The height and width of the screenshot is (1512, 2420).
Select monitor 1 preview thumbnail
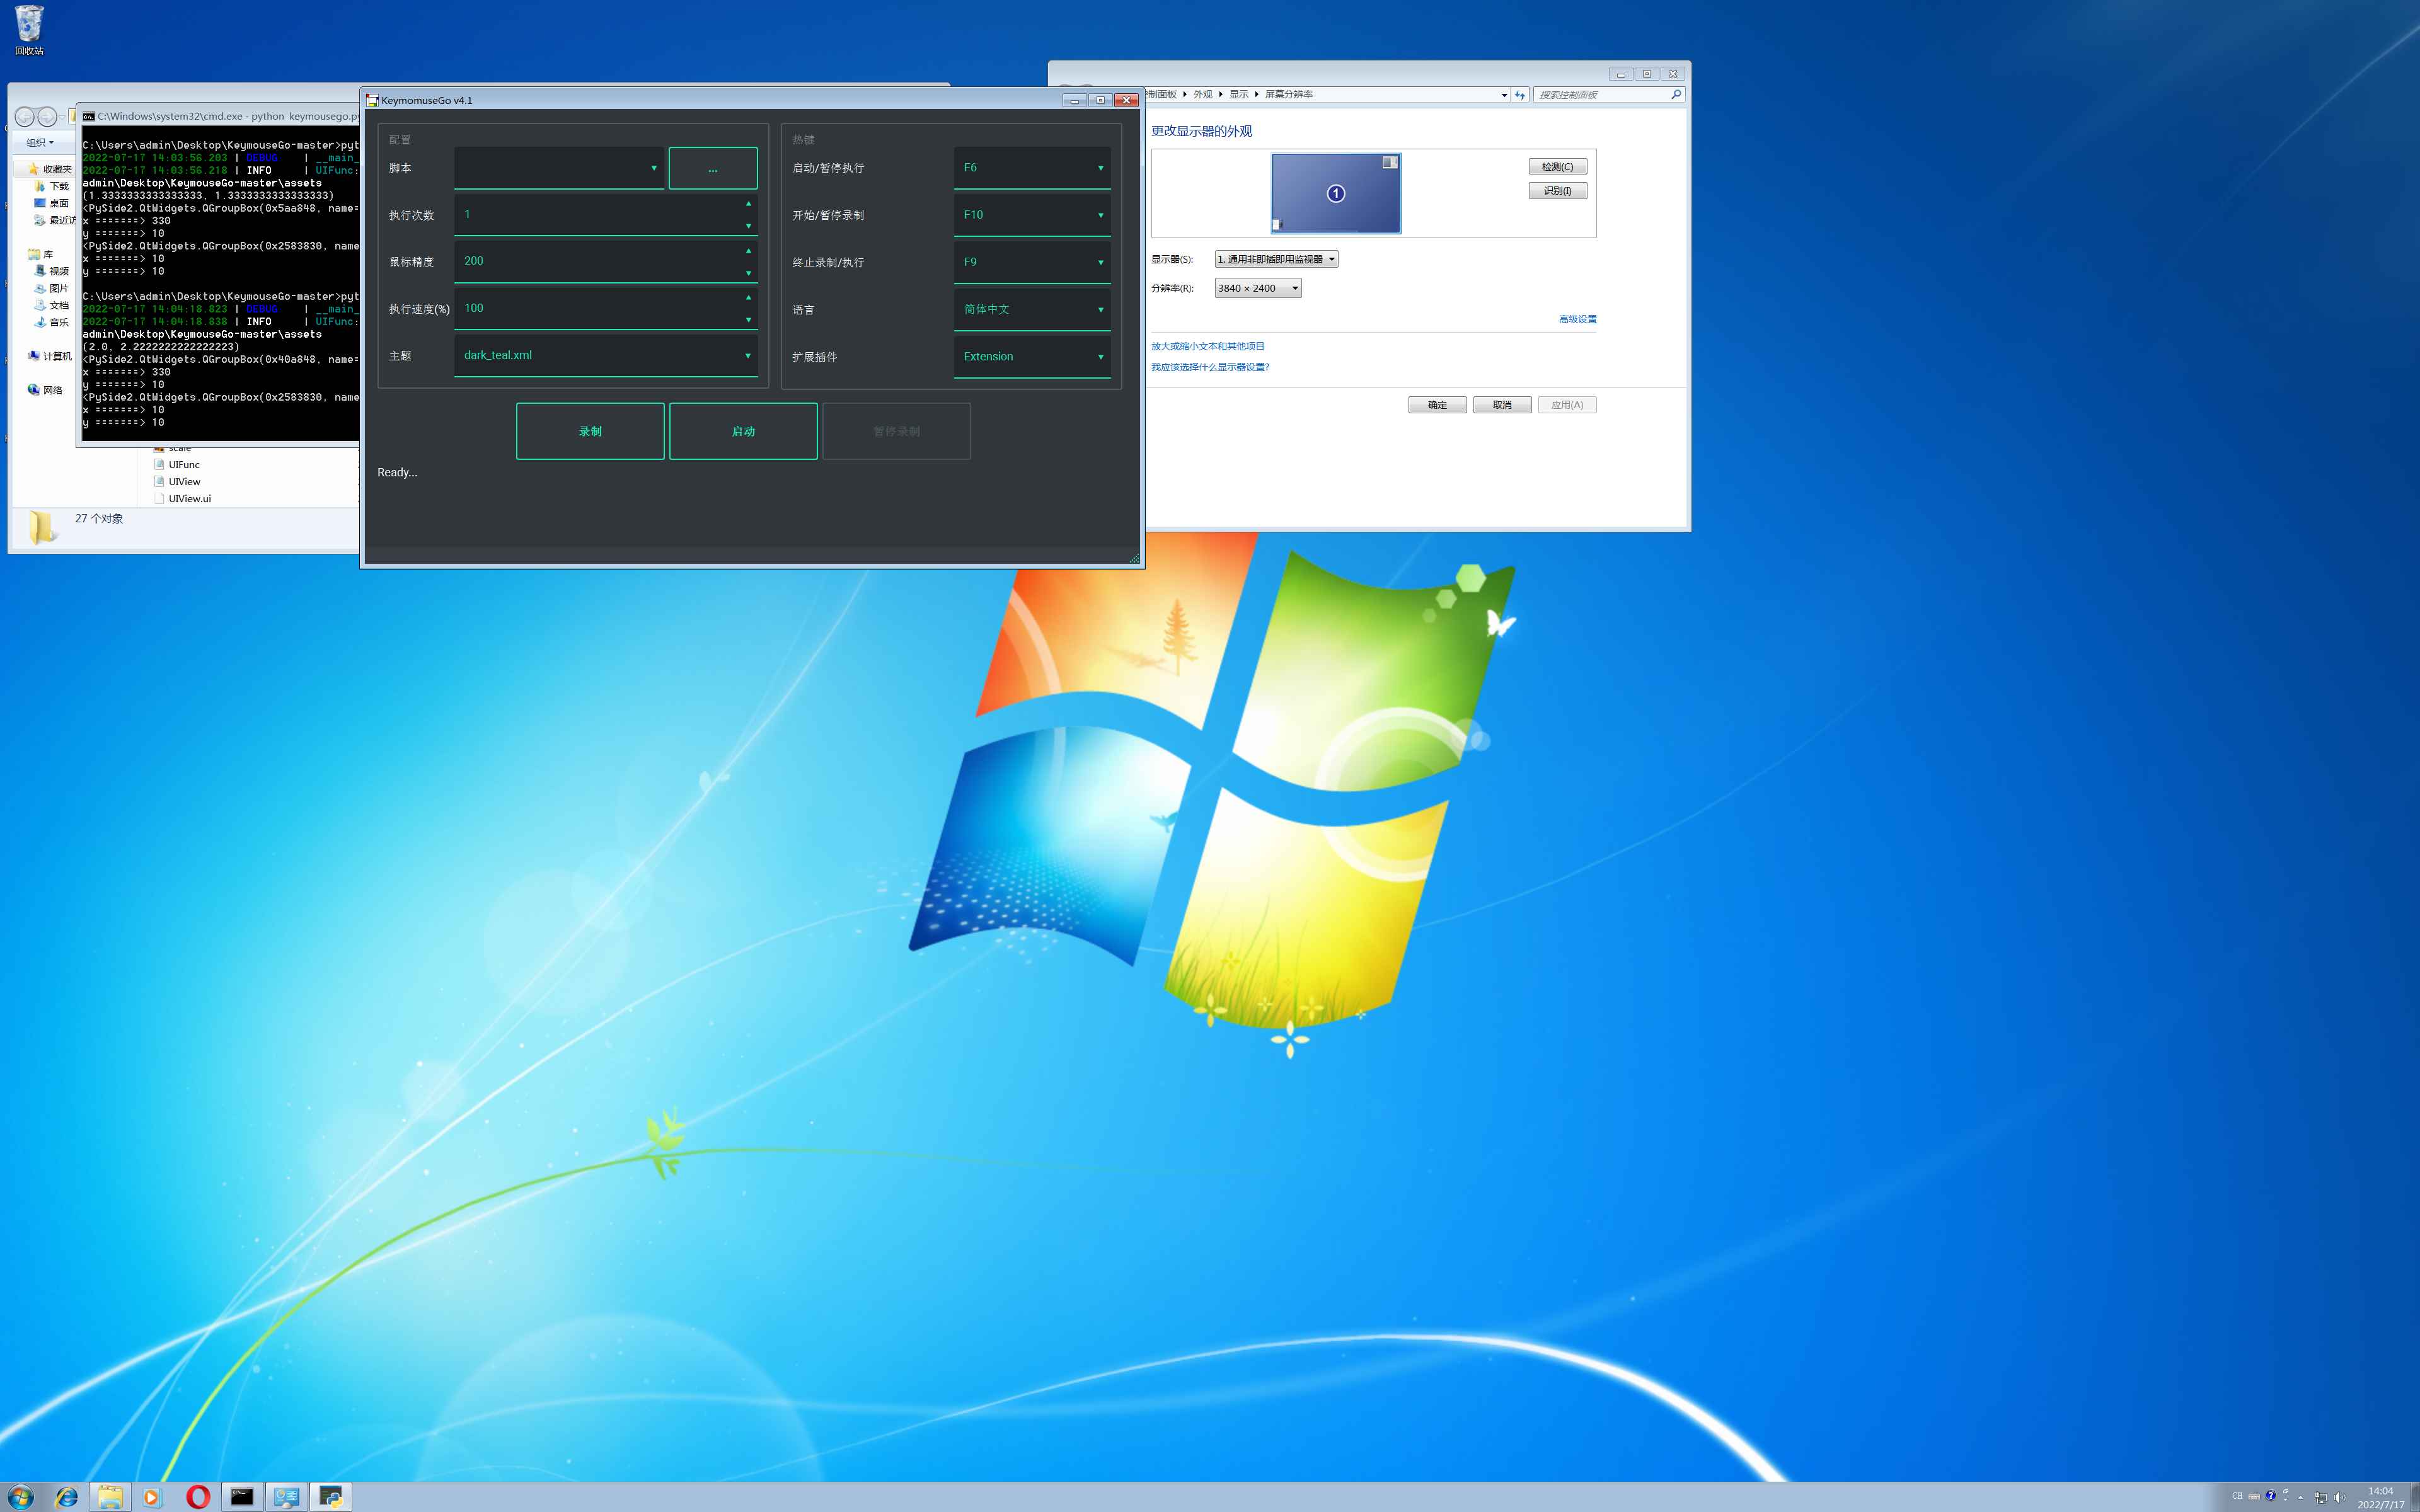[x=1335, y=193]
